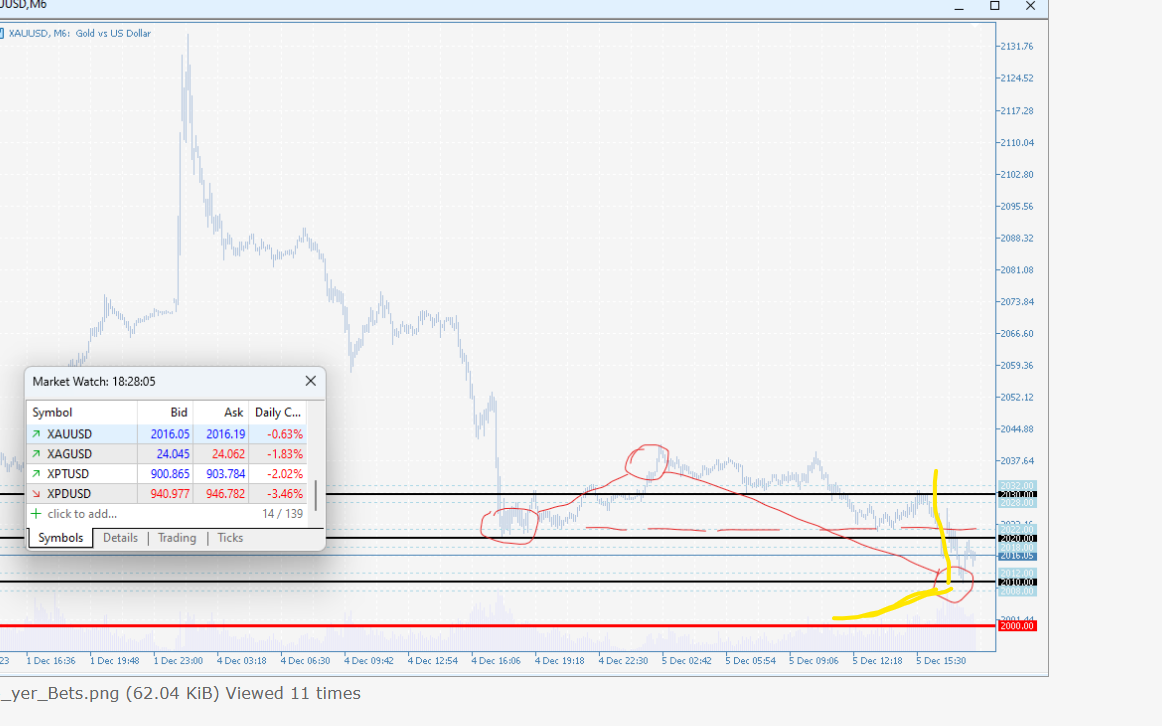1162x726 pixels.
Task: Click XAGUSD ask value 24.062
Action: [x=228, y=453]
